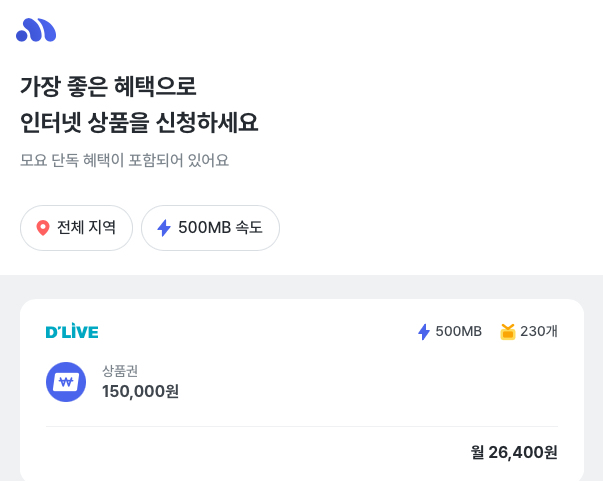Click the Moyo logo icon
Viewport: 603px width, 481px height.
coord(36,30)
